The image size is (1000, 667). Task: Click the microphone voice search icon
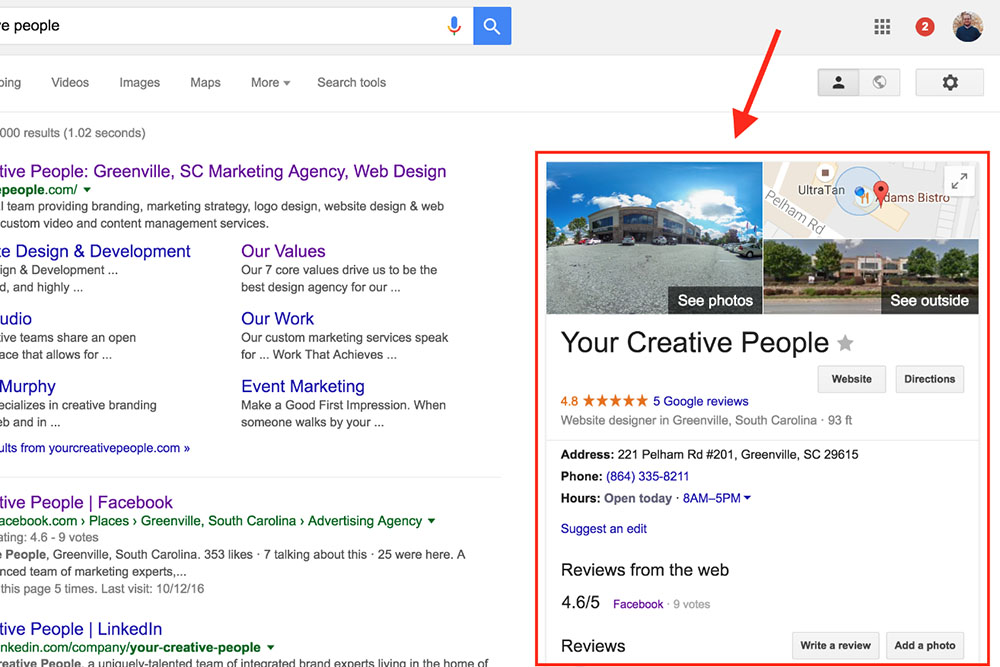coord(454,26)
